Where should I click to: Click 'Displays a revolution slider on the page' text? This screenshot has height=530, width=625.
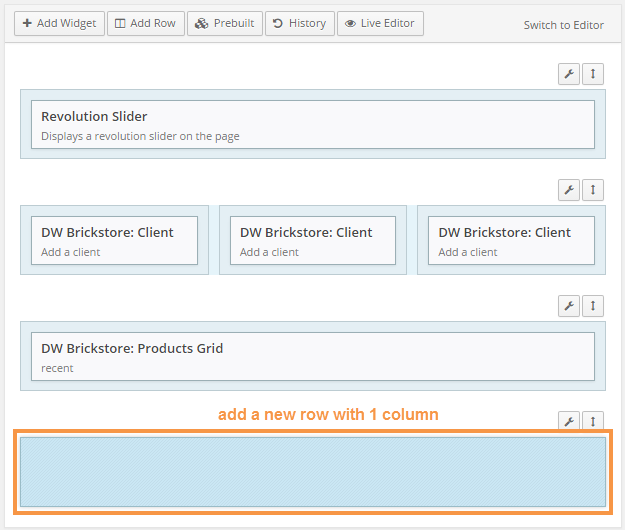tap(140, 136)
